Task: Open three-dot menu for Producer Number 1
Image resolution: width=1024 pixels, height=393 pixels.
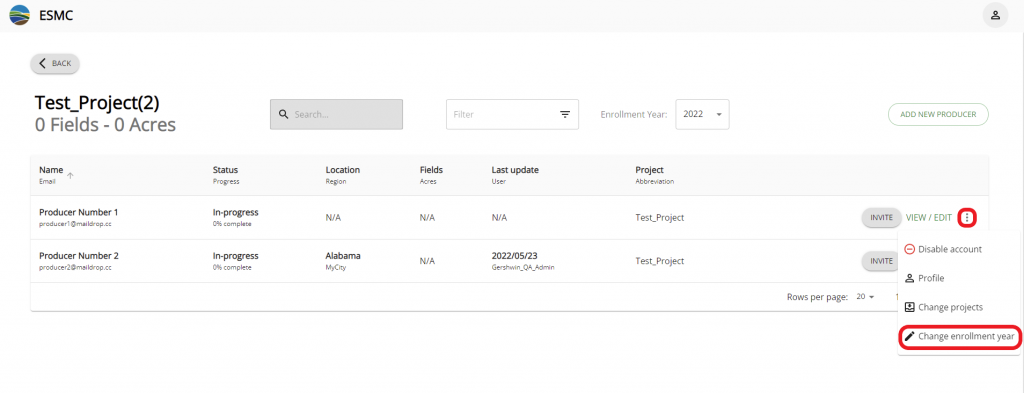Action: click(x=967, y=217)
